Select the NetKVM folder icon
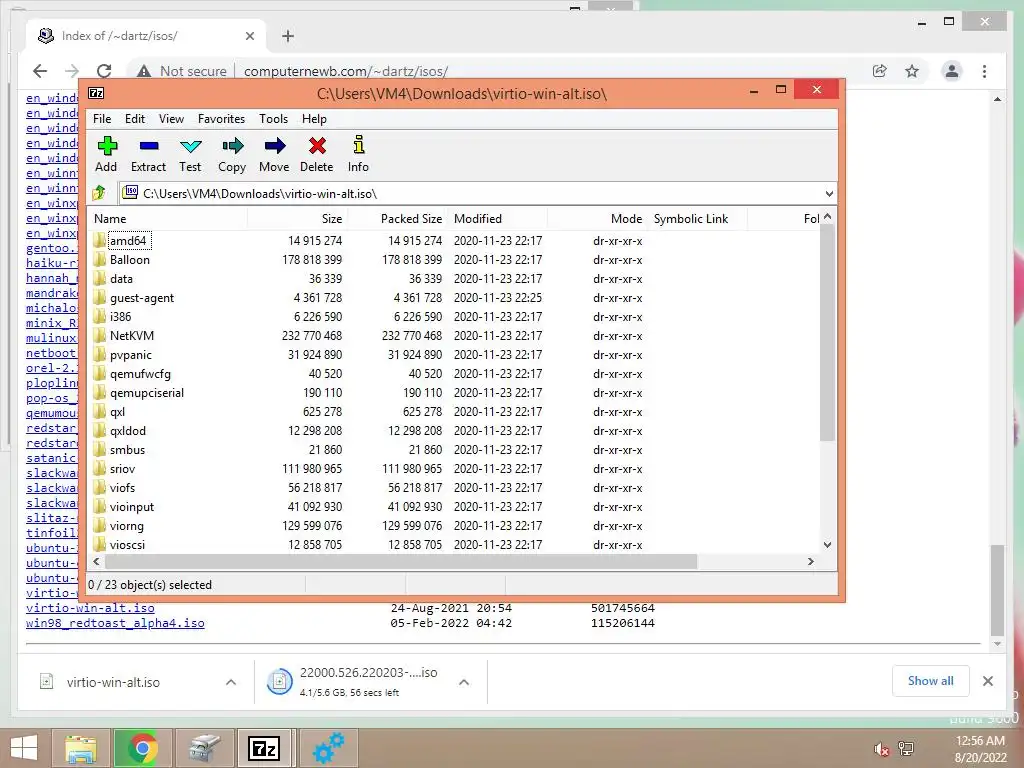The height and width of the screenshot is (768, 1024). 99,336
